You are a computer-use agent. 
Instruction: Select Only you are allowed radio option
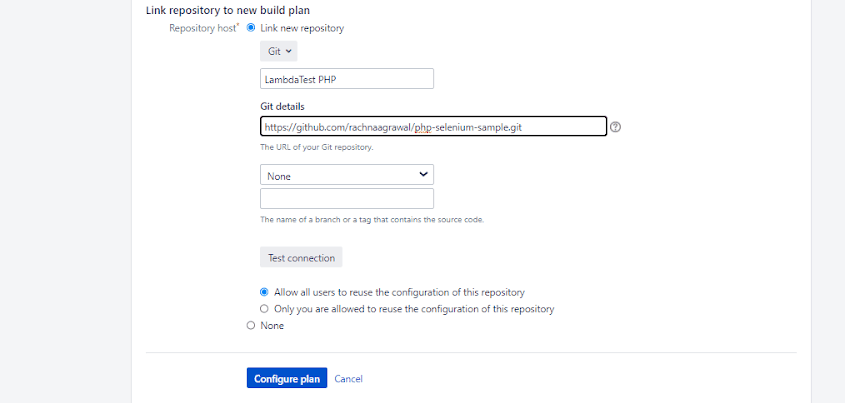pyautogui.click(x=265, y=309)
